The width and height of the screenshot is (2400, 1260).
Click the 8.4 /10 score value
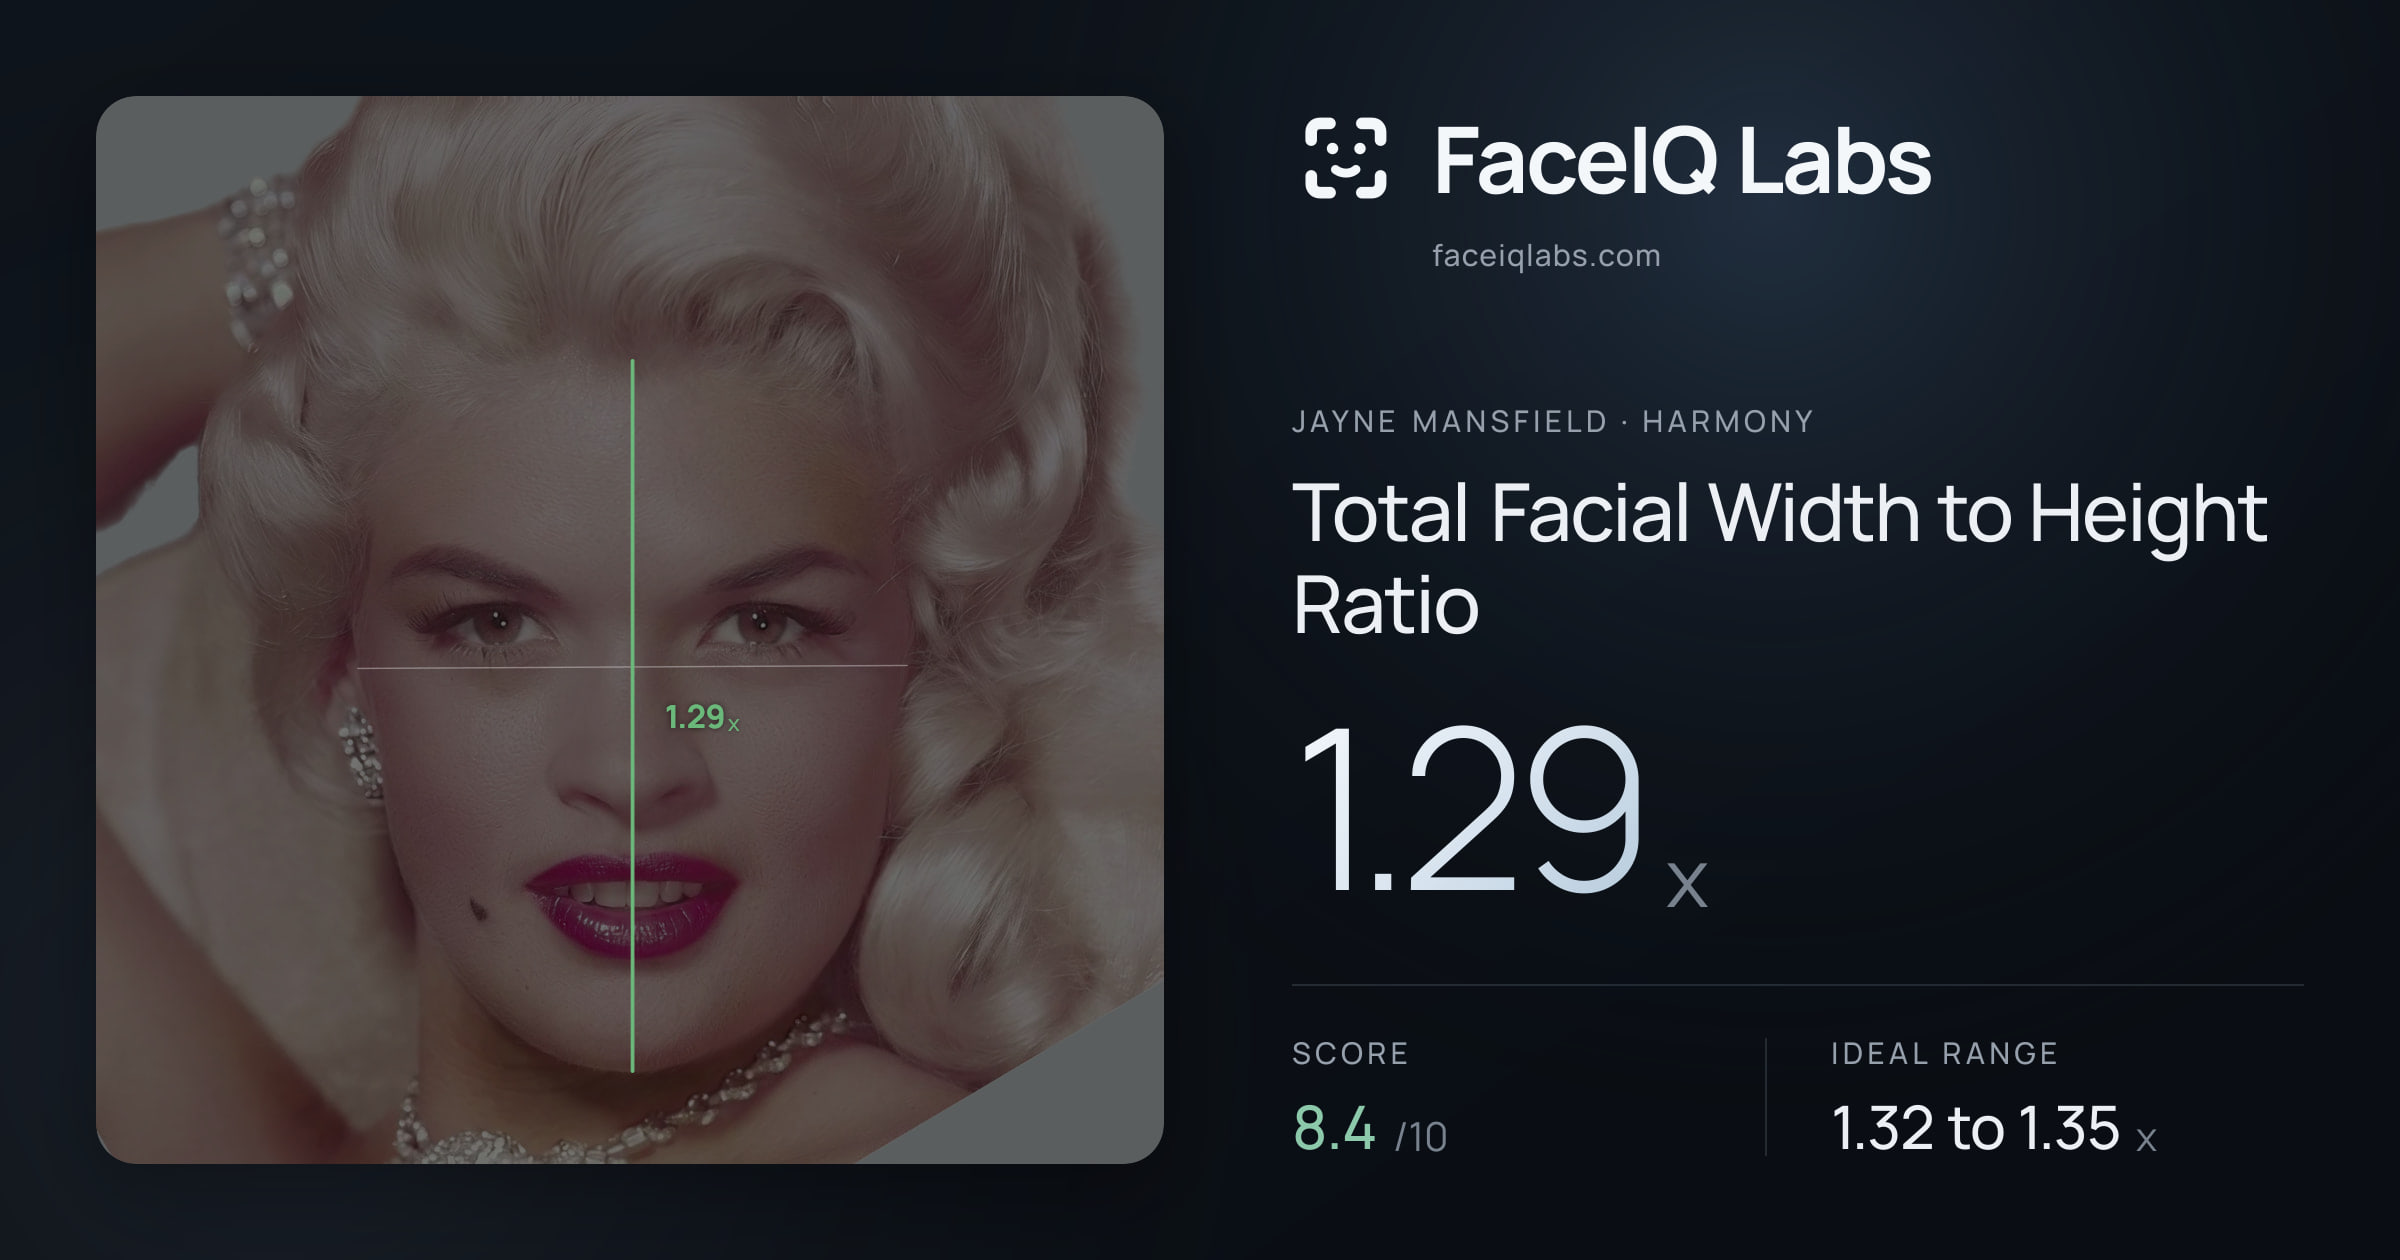point(1370,1130)
